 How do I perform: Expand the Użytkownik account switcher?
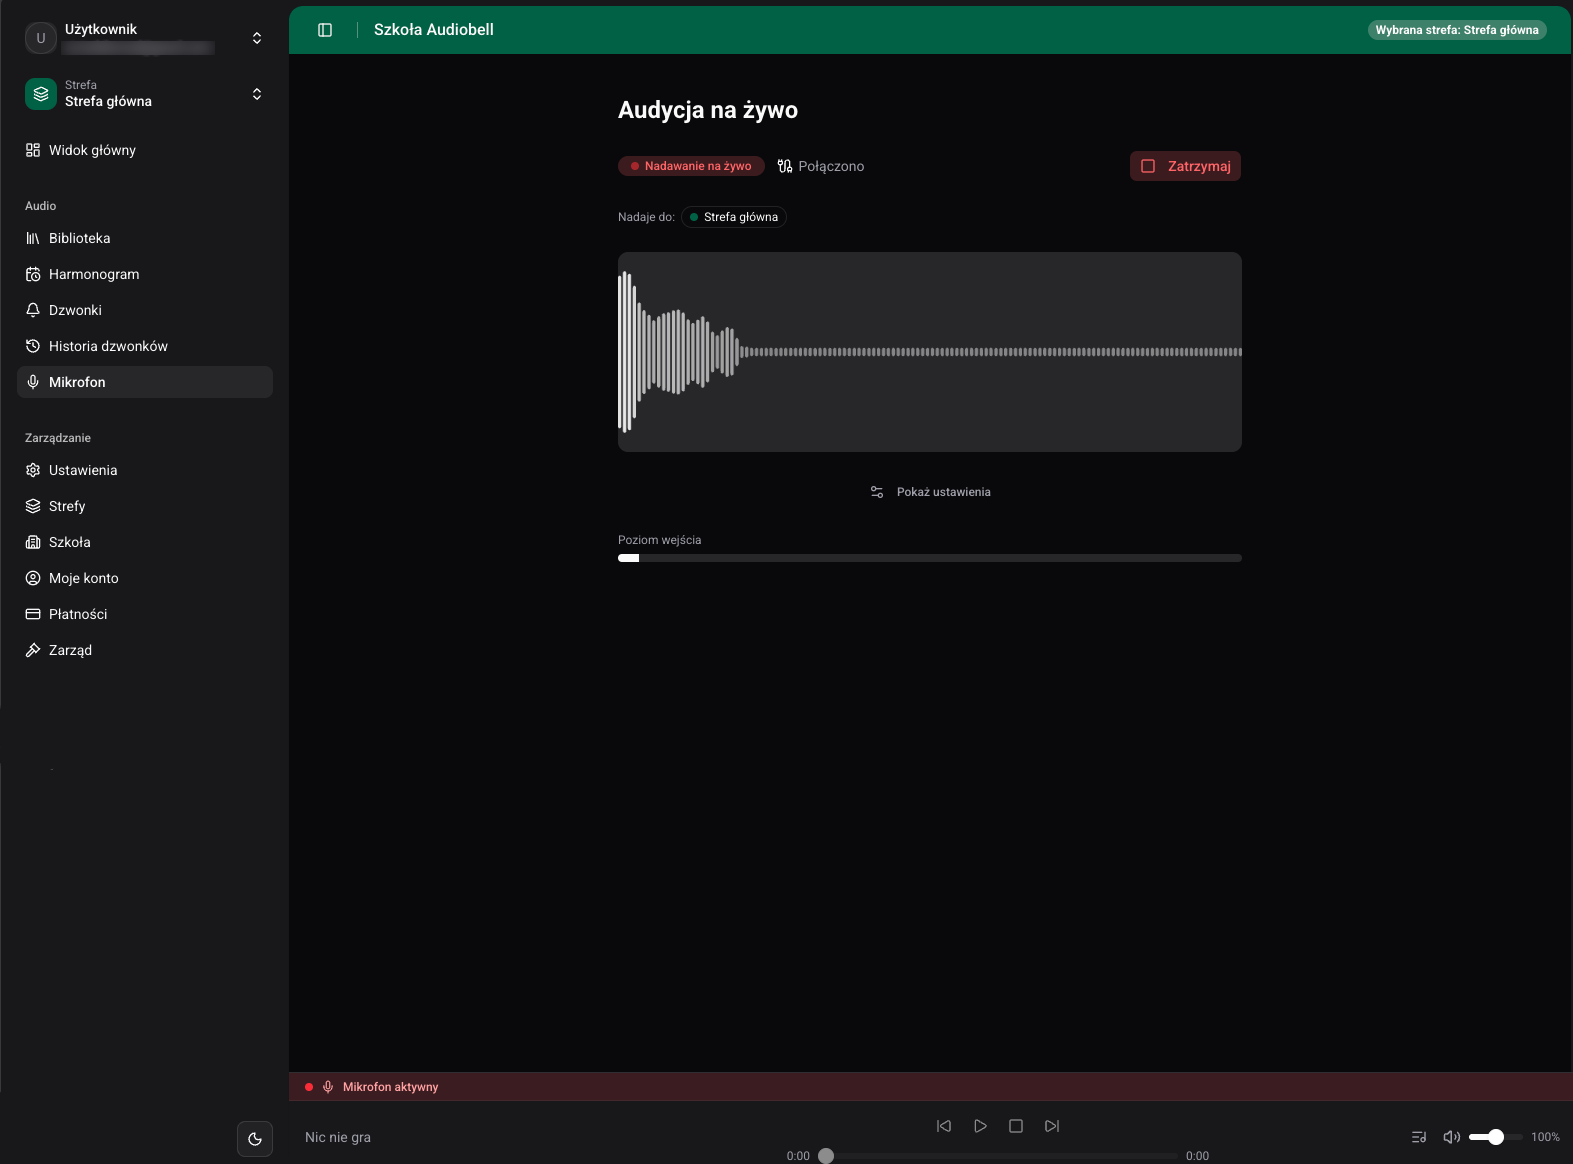point(145,38)
